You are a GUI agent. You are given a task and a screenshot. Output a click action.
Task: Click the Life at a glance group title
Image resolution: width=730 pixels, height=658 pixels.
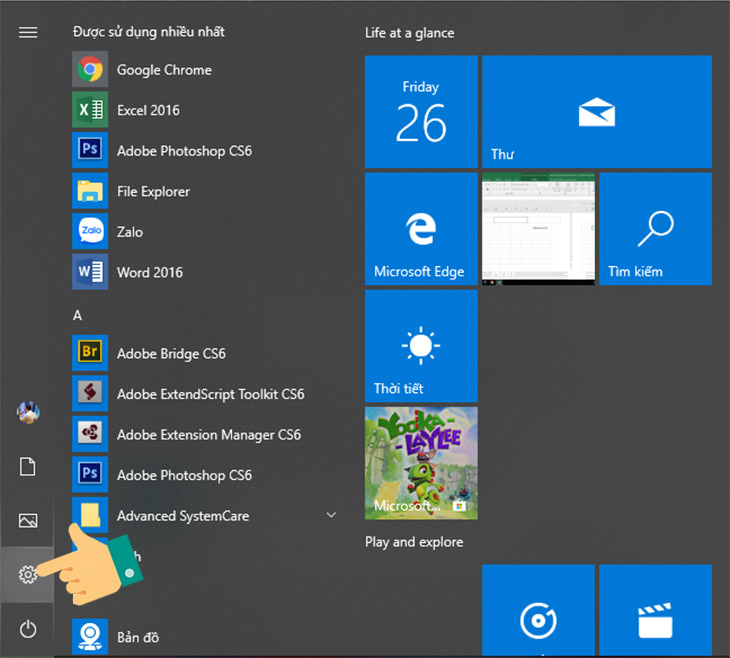(409, 33)
